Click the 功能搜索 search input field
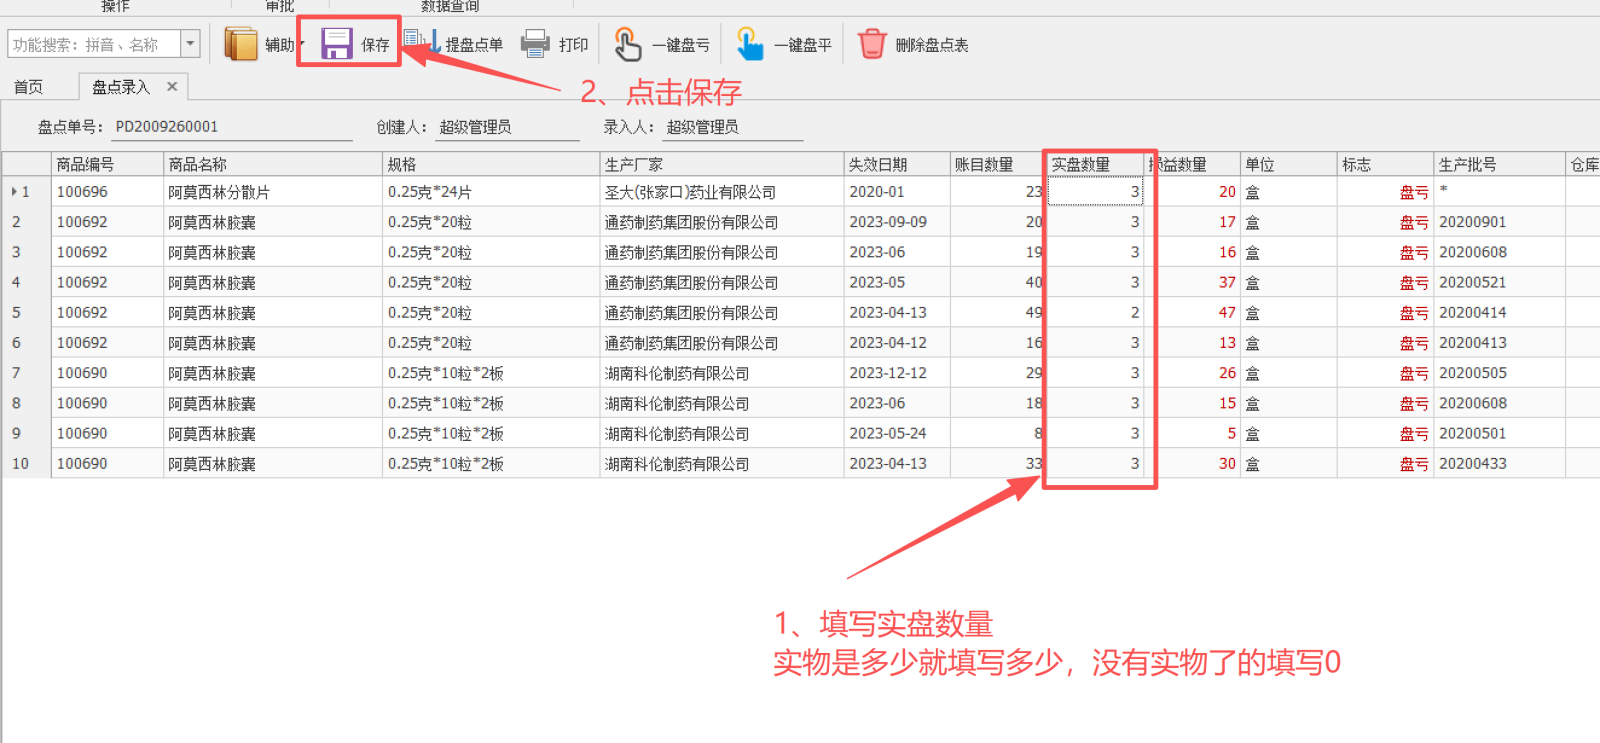Image resolution: width=1600 pixels, height=743 pixels. tap(94, 44)
